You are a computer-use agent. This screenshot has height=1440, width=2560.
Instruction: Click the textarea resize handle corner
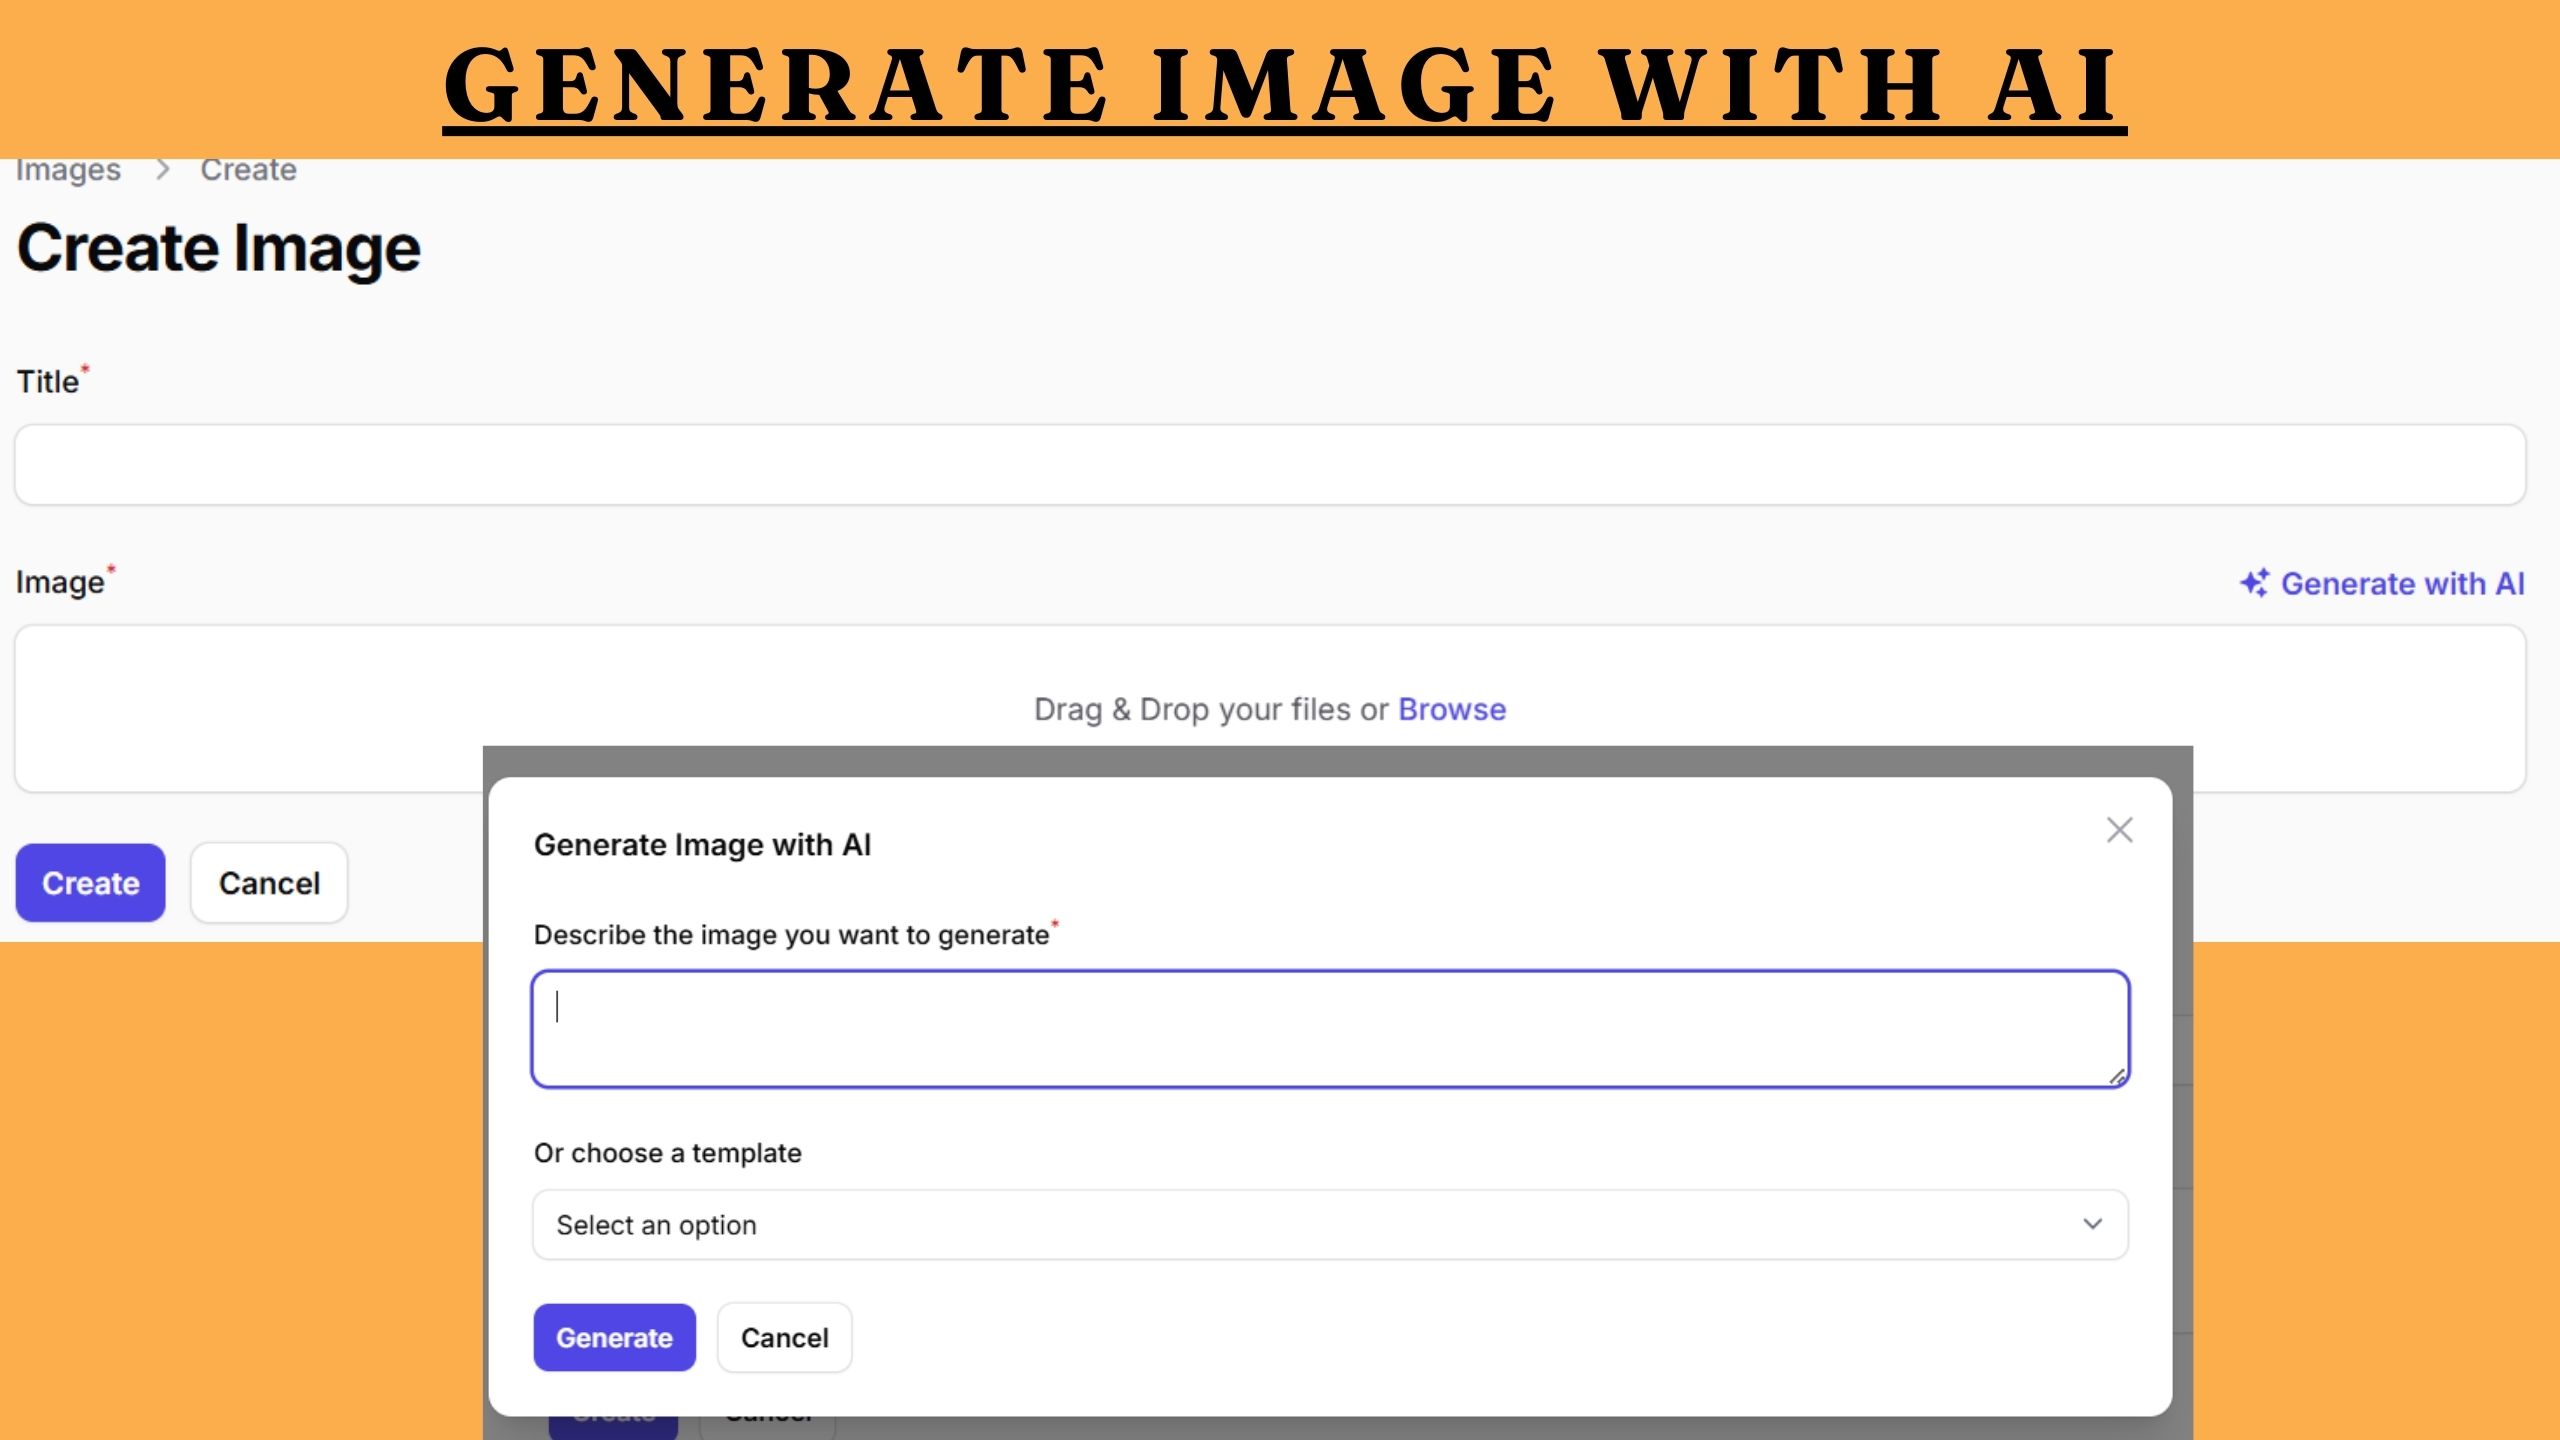tap(2116, 1076)
